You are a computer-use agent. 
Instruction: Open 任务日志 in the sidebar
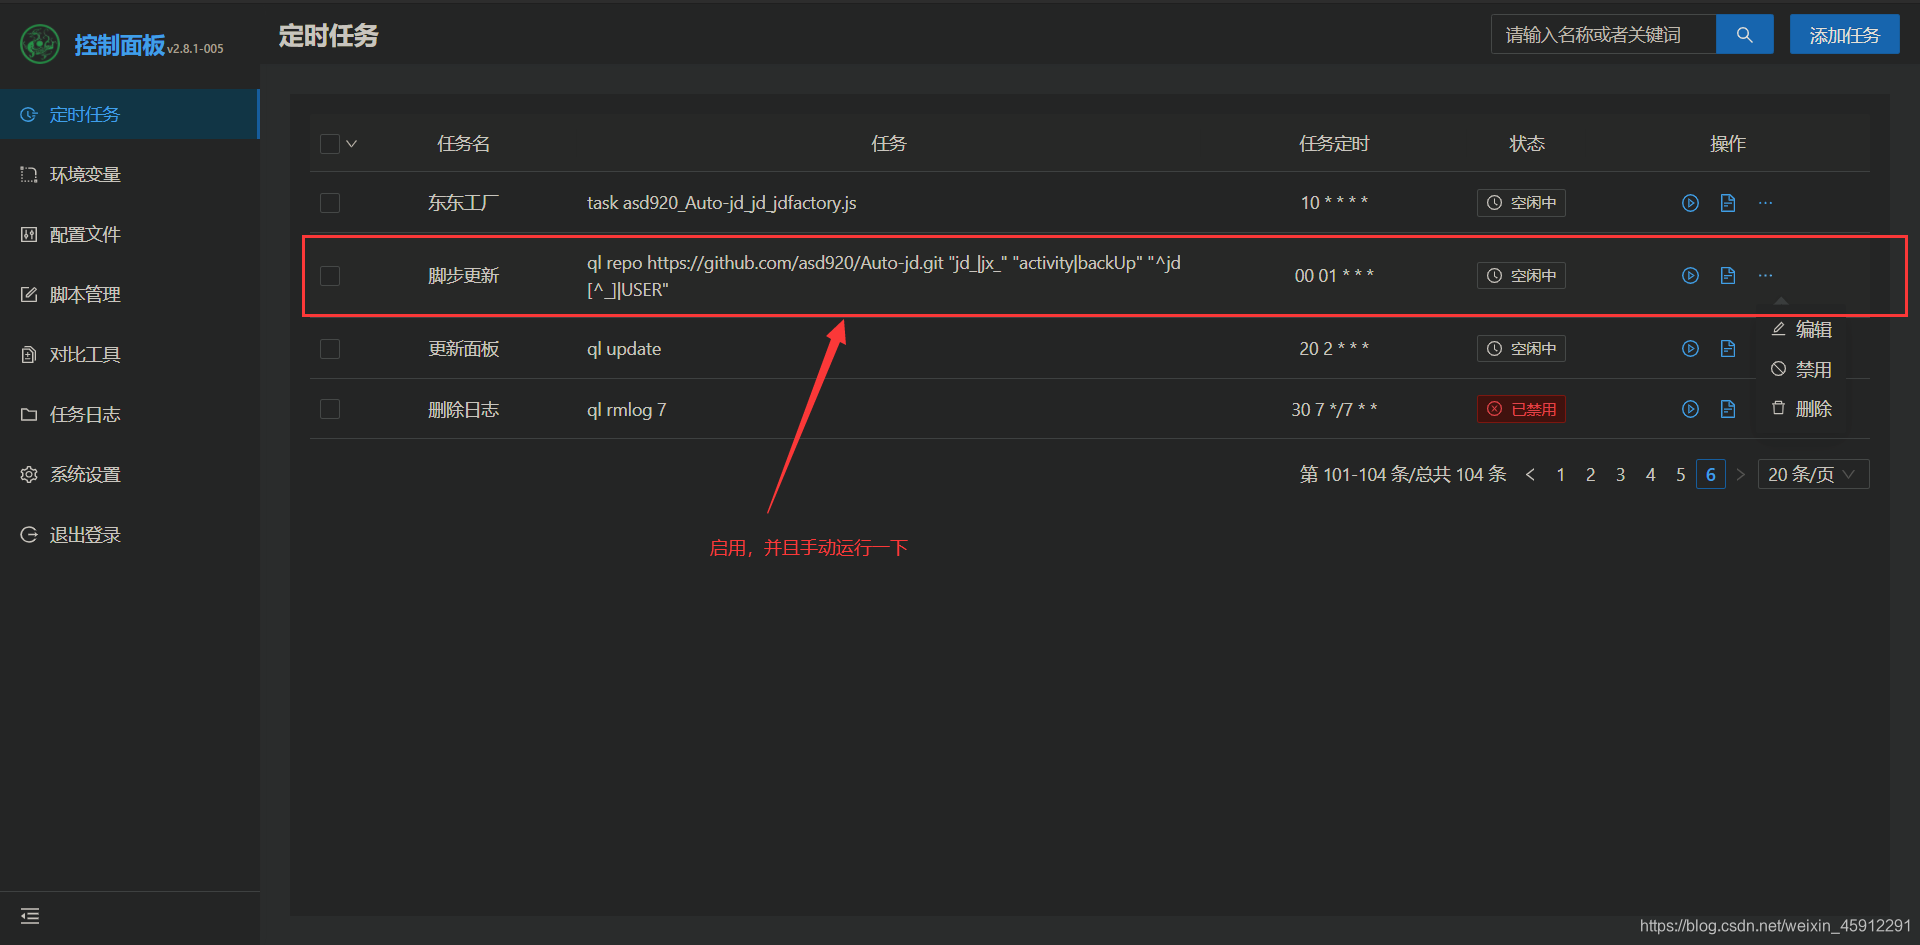(129, 414)
